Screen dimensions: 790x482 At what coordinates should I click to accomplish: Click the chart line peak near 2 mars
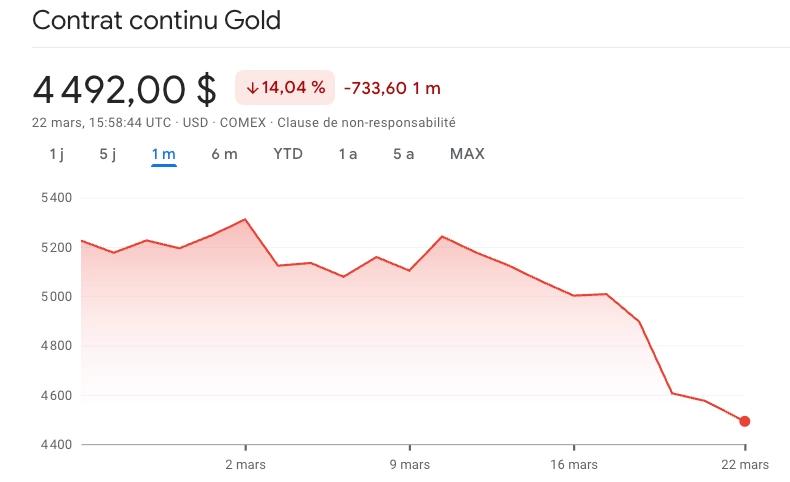pos(245,219)
